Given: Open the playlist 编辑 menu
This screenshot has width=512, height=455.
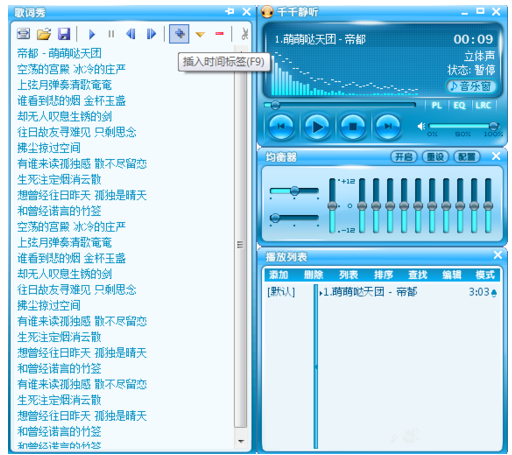Looking at the screenshot, I should (x=452, y=275).
